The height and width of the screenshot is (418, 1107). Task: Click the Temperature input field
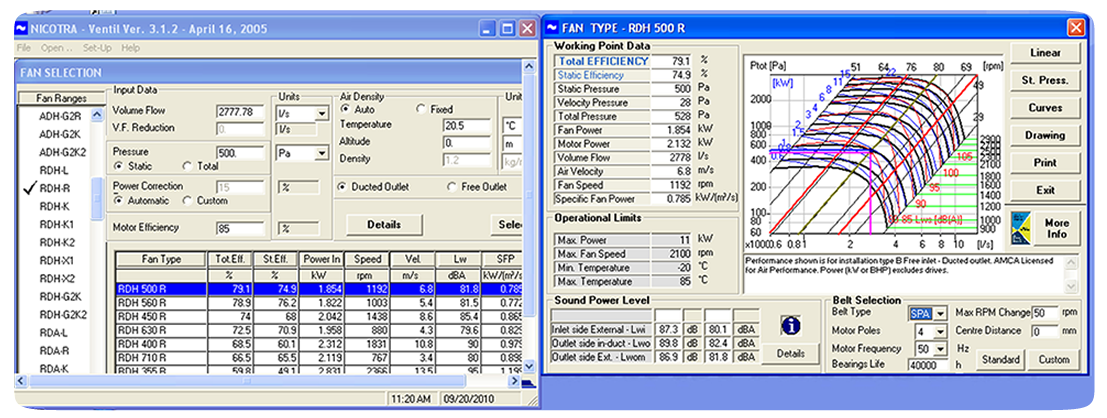(467, 126)
